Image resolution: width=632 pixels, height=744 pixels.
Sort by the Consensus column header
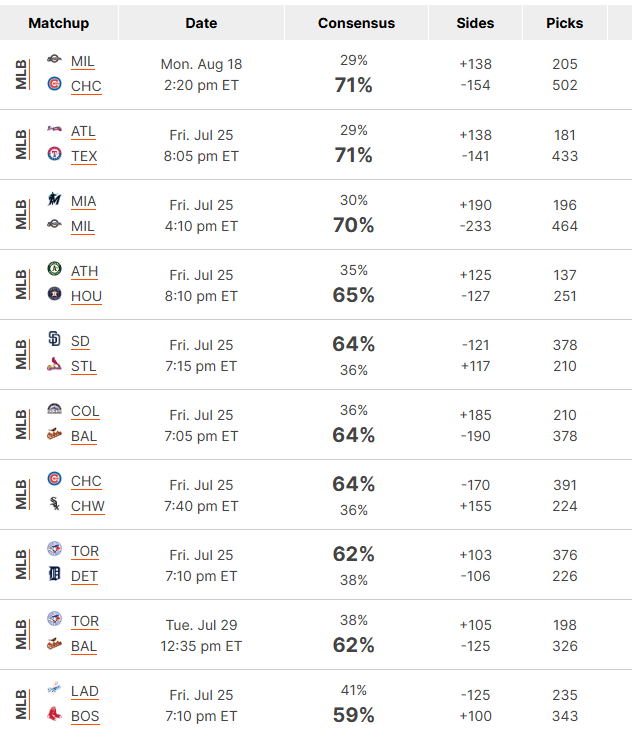pyautogui.click(x=356, y=23)
